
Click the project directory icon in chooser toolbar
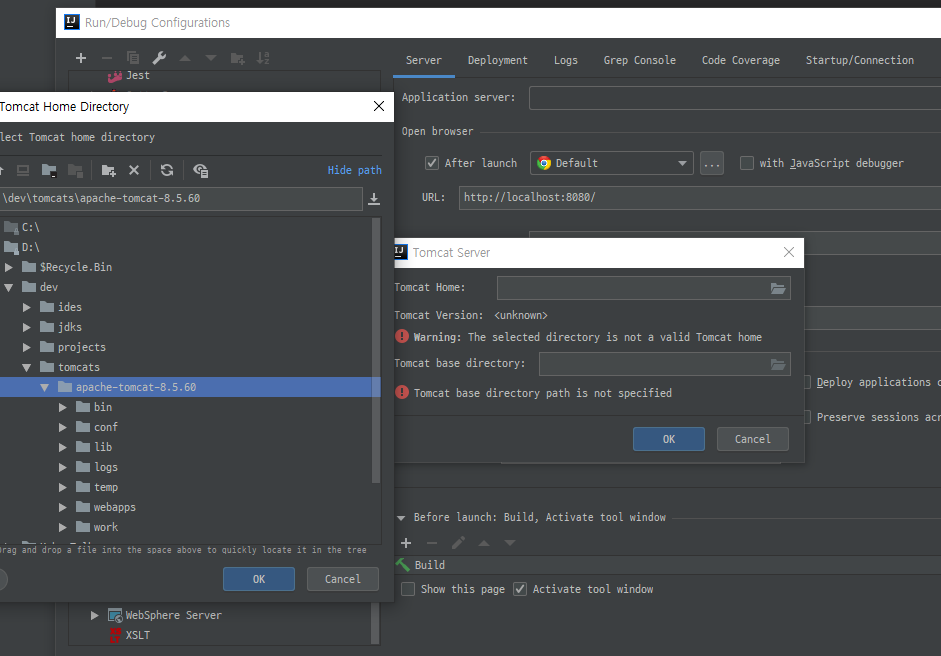point(49,170)
